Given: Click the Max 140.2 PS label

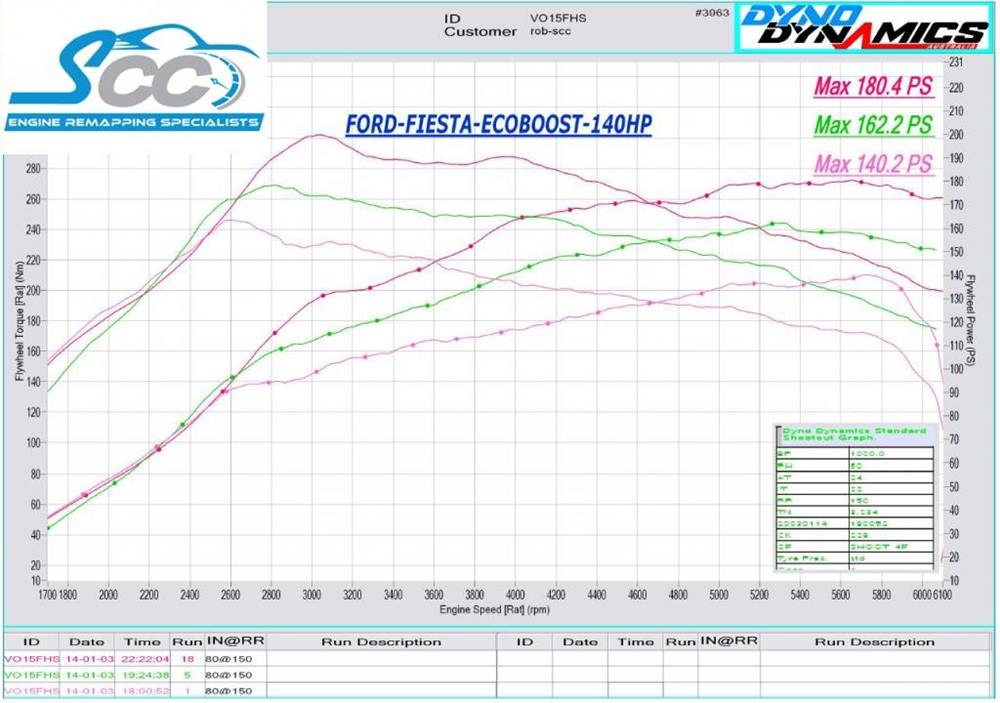Looking at the screenshot, I should 874,164.
